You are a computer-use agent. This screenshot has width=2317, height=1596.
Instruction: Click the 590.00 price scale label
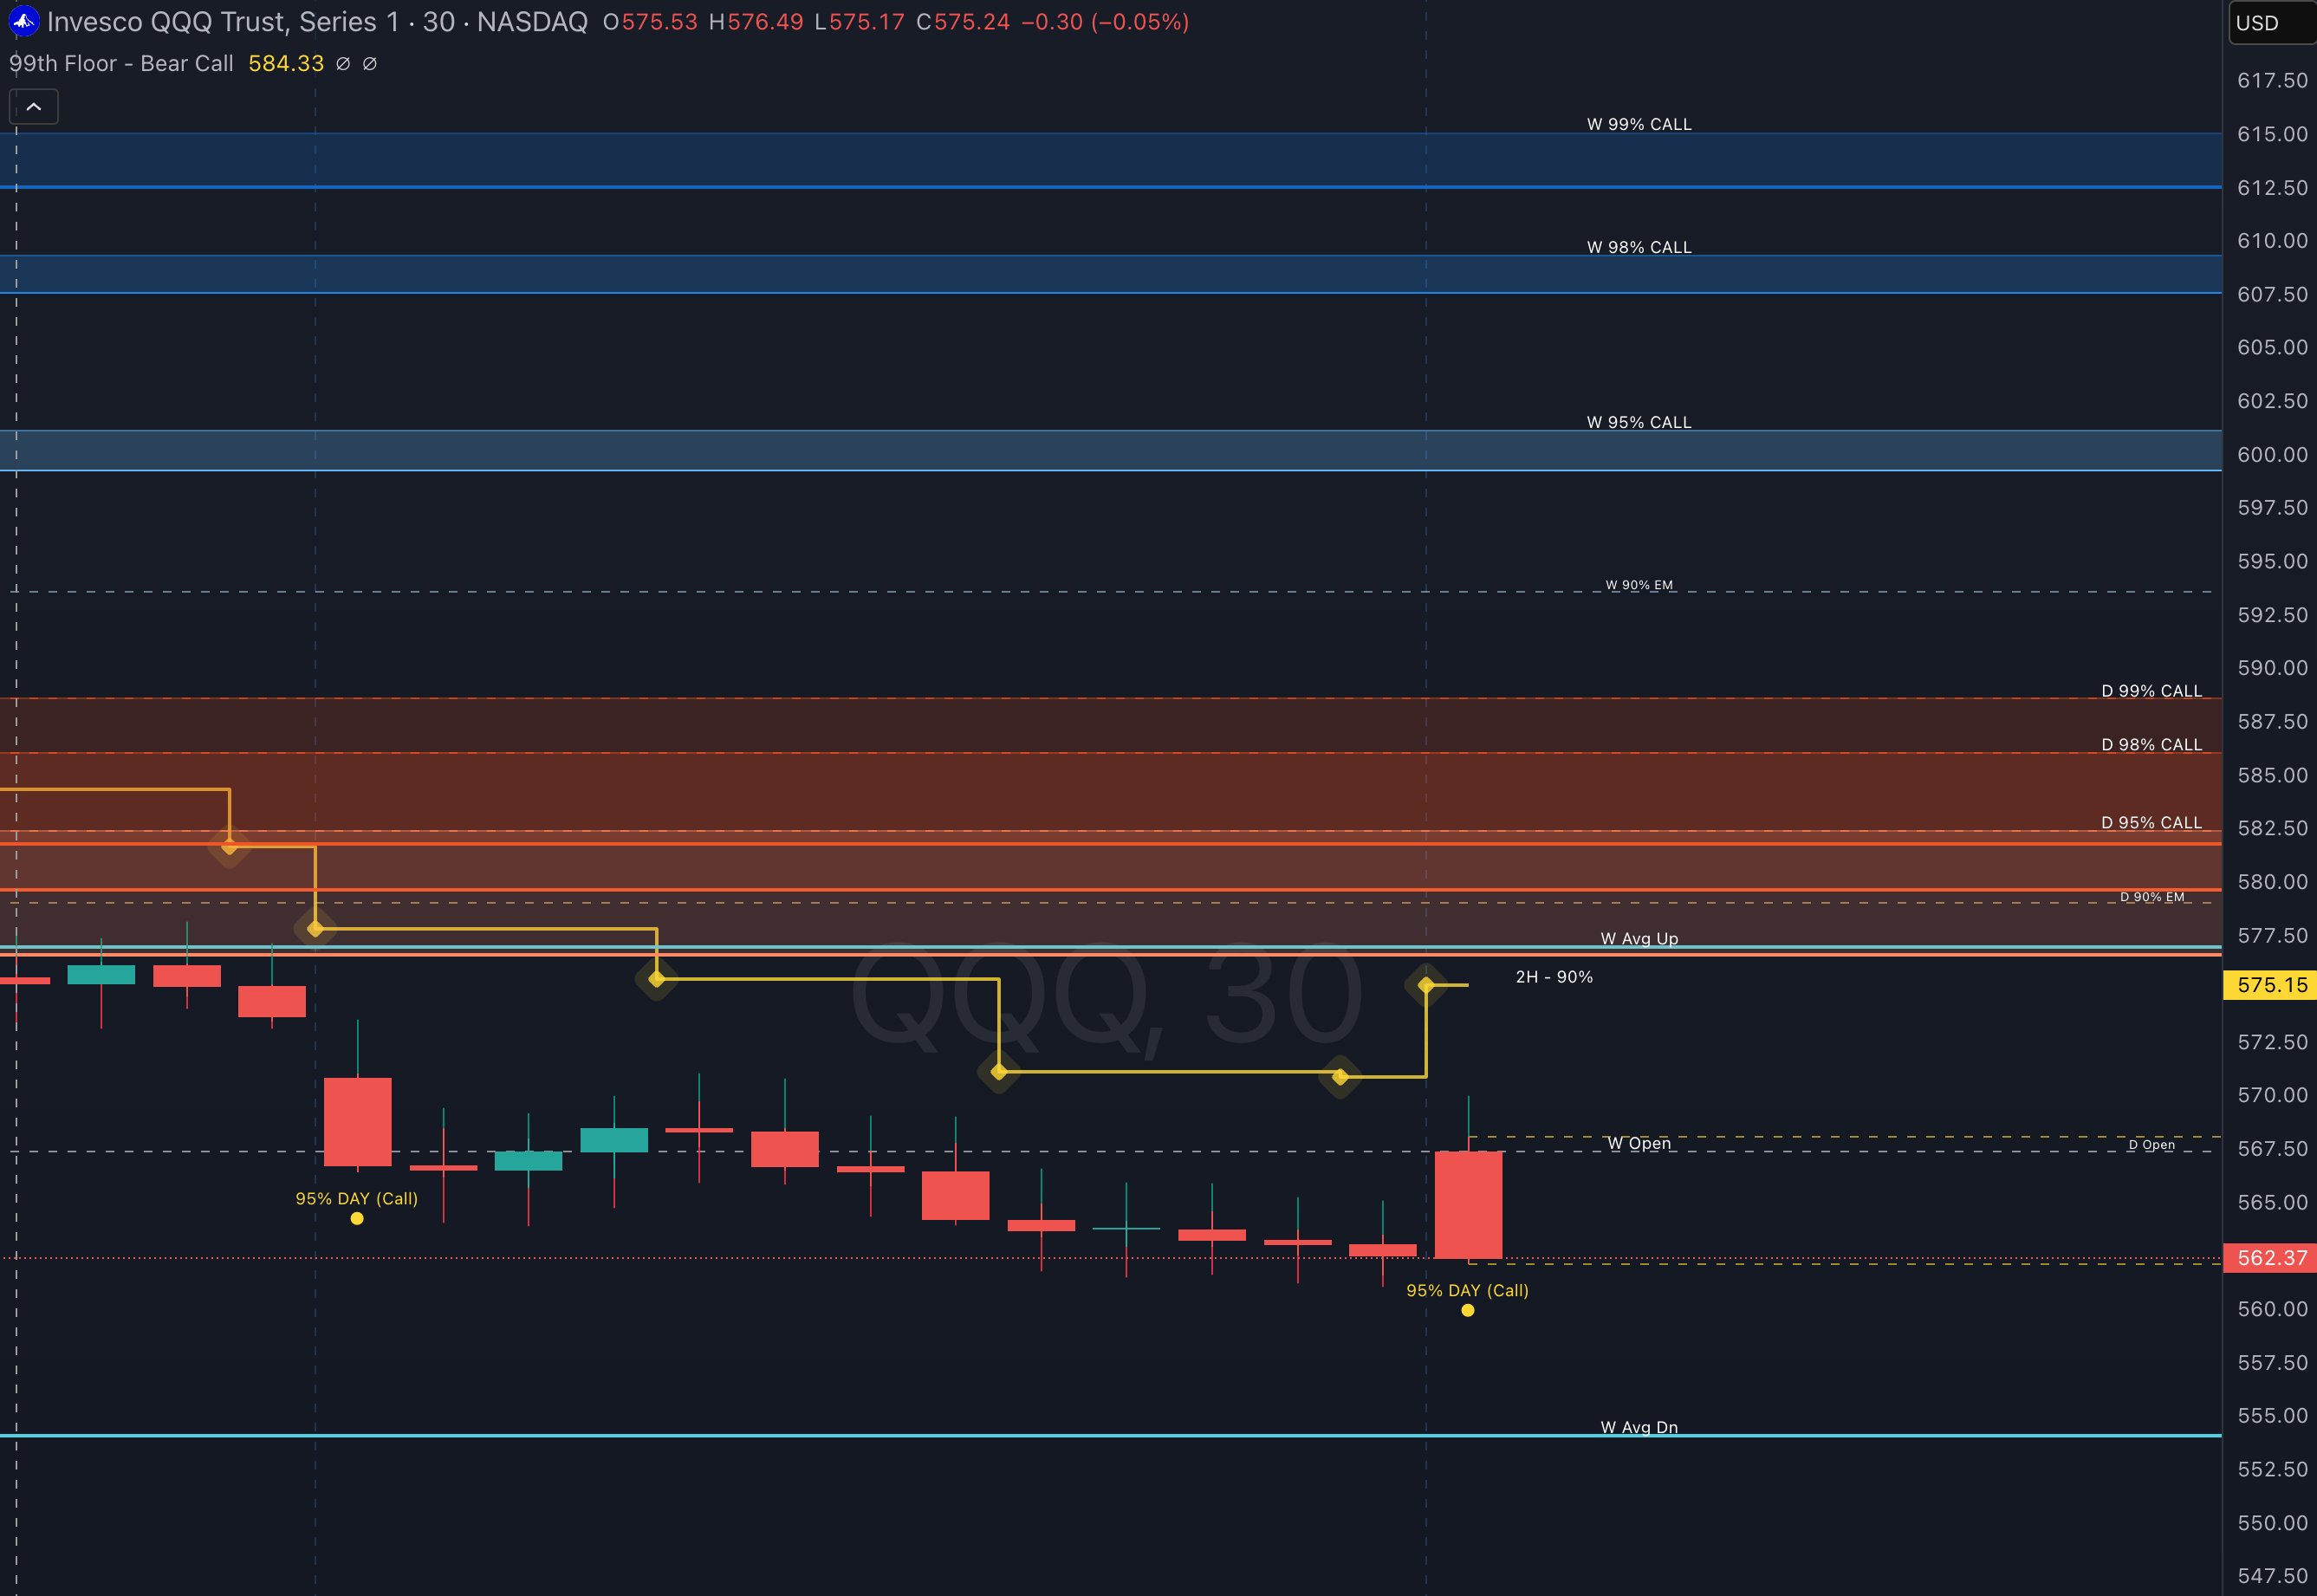pyautogui.click(x=2272, y=668)
